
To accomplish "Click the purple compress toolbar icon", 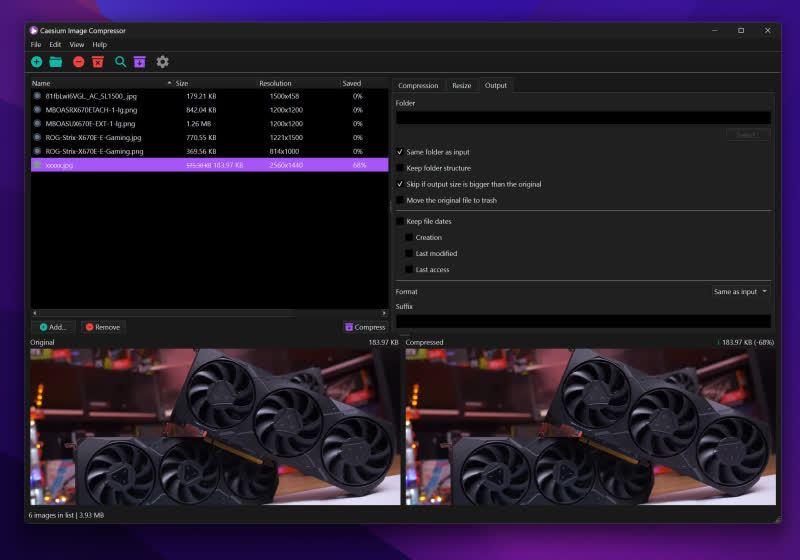I will (x=140, y=62).
